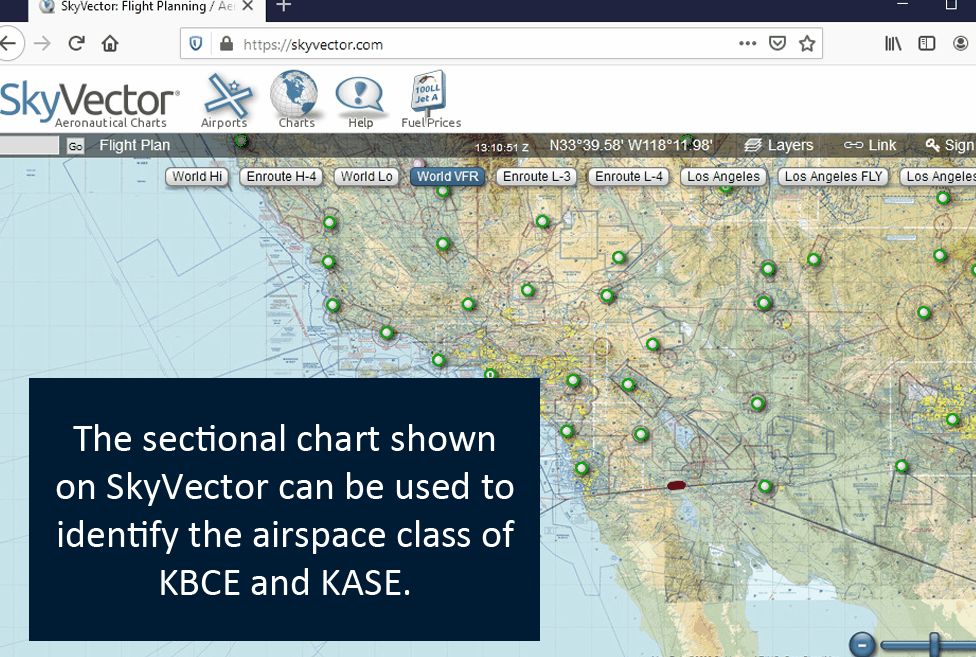Toggle the Firefox sidebar icon
This screenshot has width=976, height=657.
(927, 44)
